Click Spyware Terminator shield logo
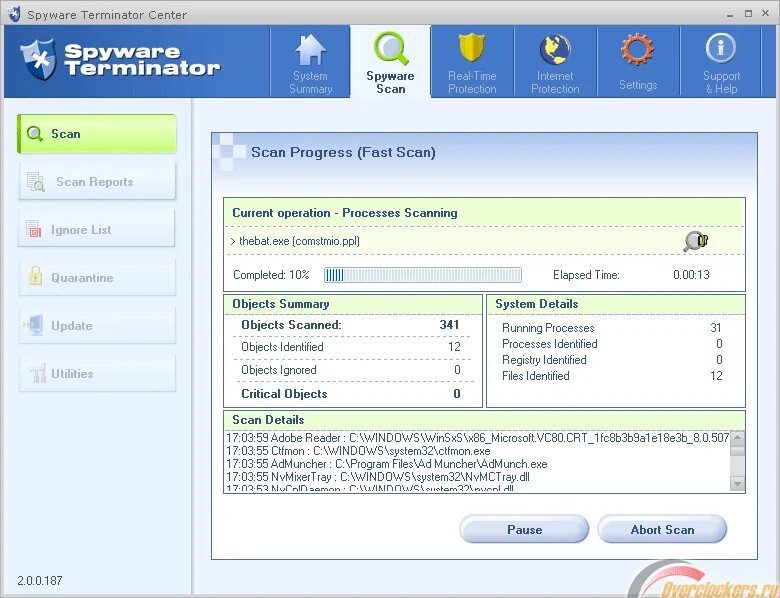Image resolution: width=780 pixels, height=598 pixels. (38, 60)
